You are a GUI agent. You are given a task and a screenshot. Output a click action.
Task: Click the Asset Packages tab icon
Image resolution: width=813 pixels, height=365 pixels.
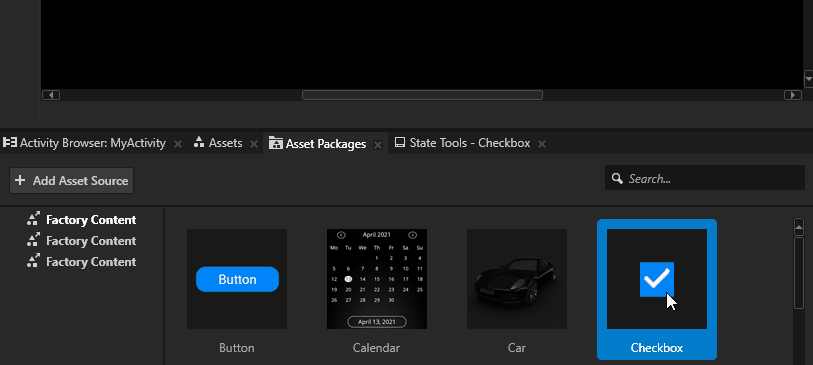pyautogui.click(x=276, y=143)
